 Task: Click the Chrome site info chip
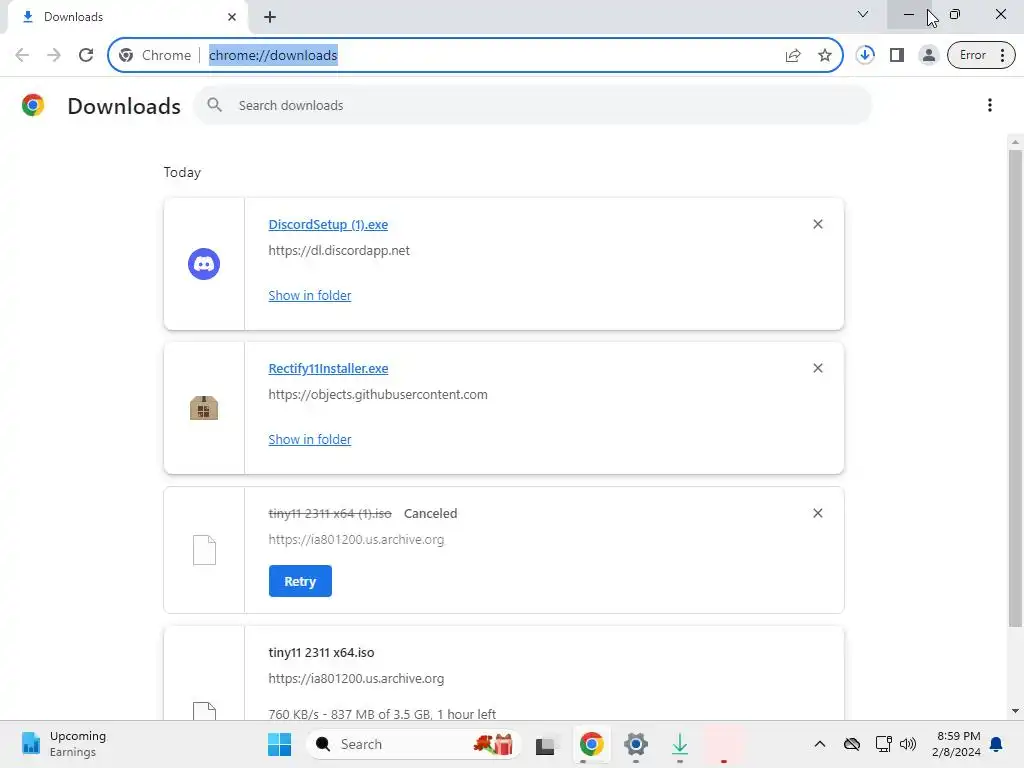tap(155, 55)
